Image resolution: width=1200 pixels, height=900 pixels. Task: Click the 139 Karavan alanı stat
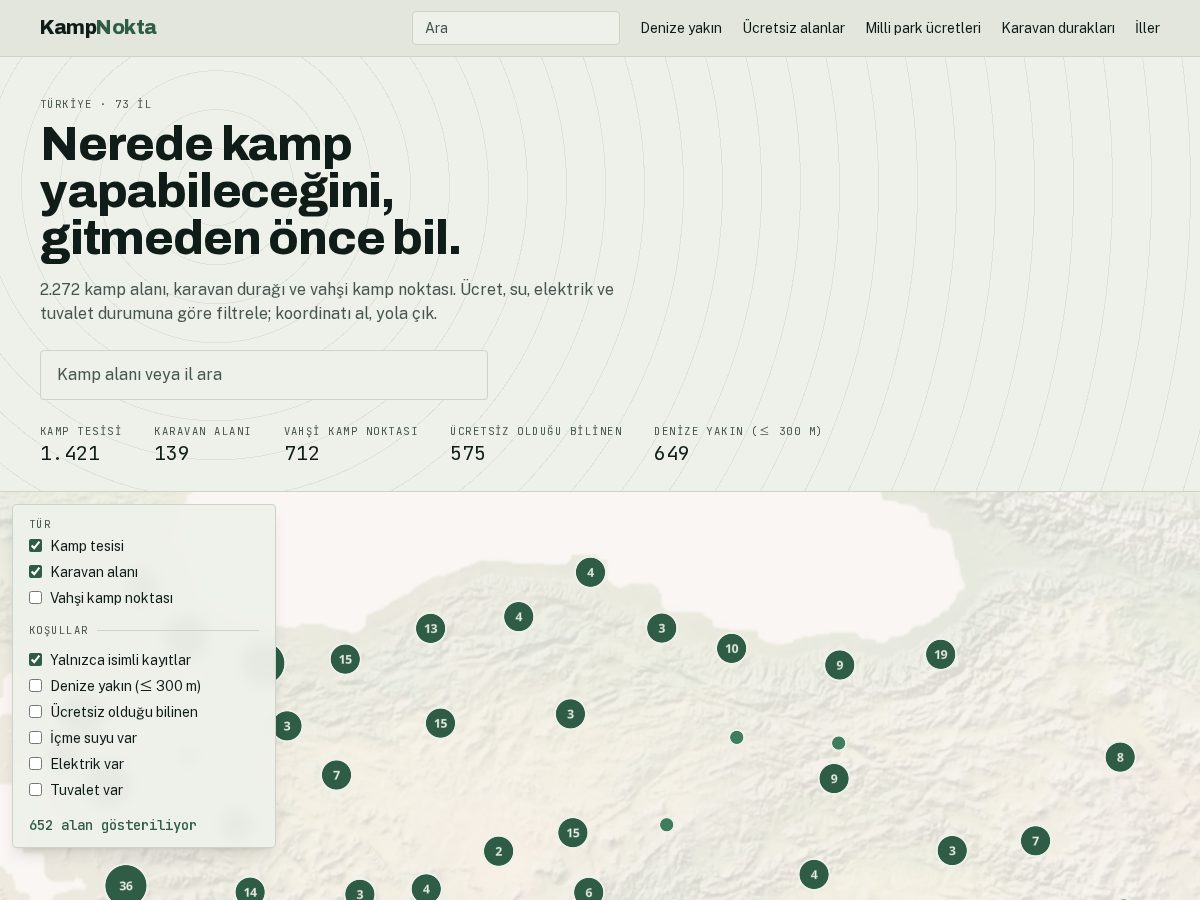click(x=202, y=444)
